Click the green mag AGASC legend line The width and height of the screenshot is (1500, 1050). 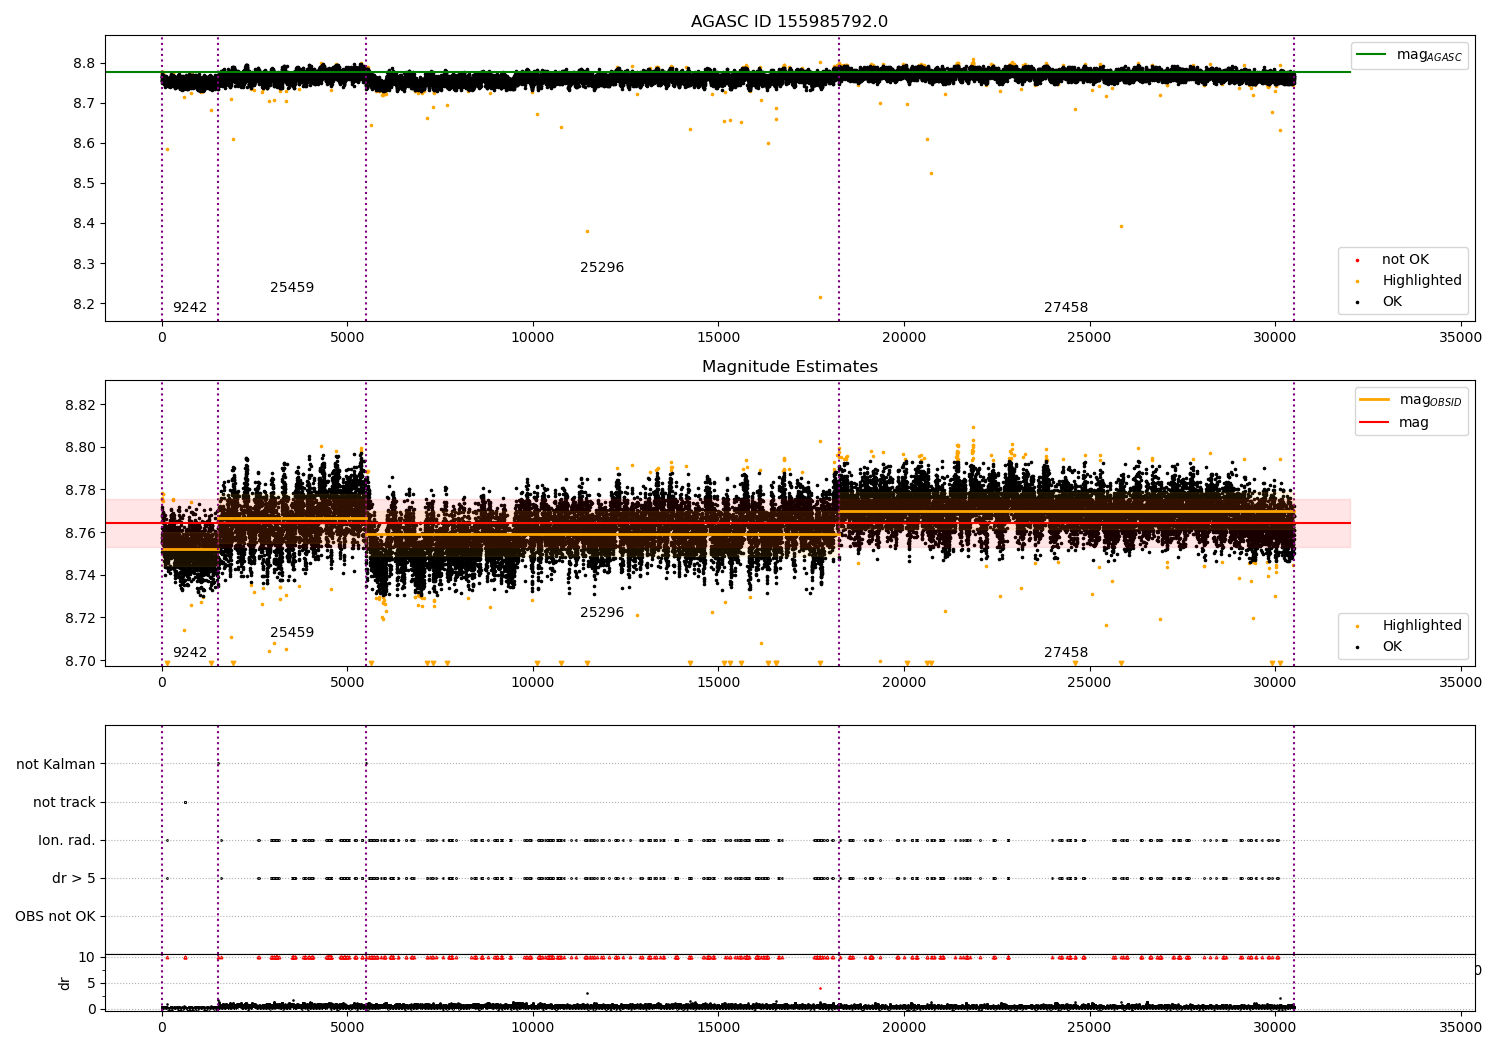click(1372, 55)
